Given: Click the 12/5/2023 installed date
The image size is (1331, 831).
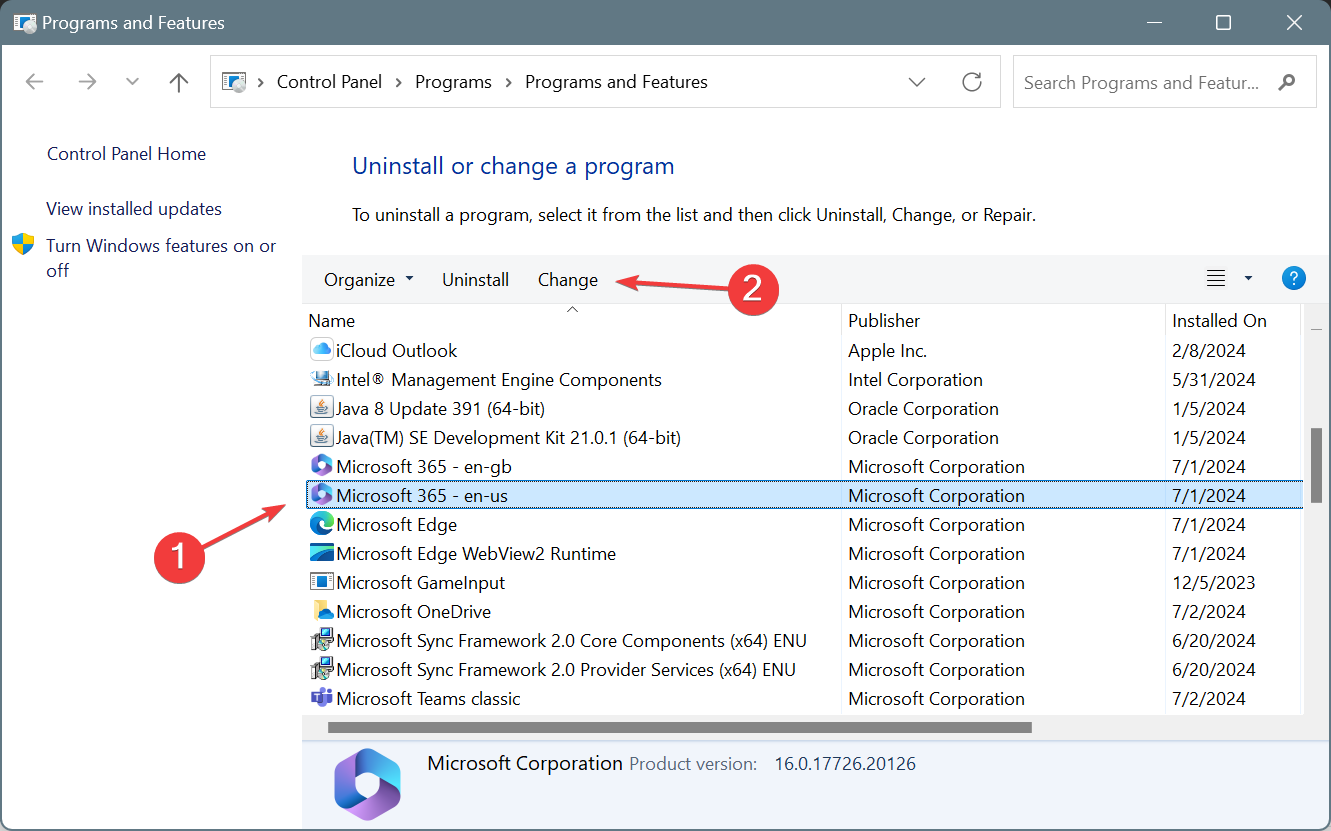Looking at the screenshot, I should click(1214, 583).
